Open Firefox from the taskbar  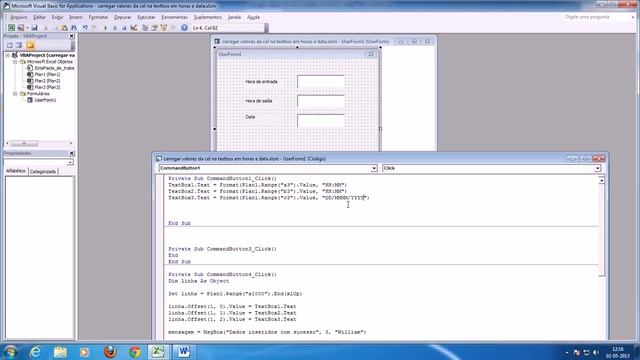(110, 351)
